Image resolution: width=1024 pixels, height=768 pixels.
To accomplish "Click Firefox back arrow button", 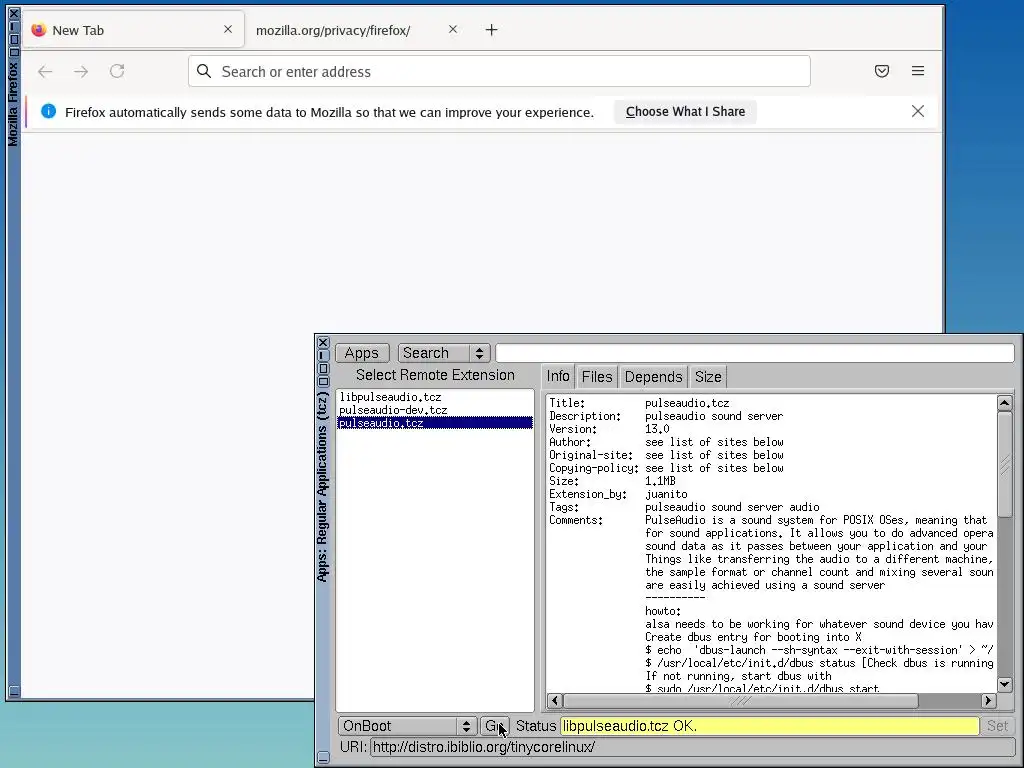I will point(45,71).
